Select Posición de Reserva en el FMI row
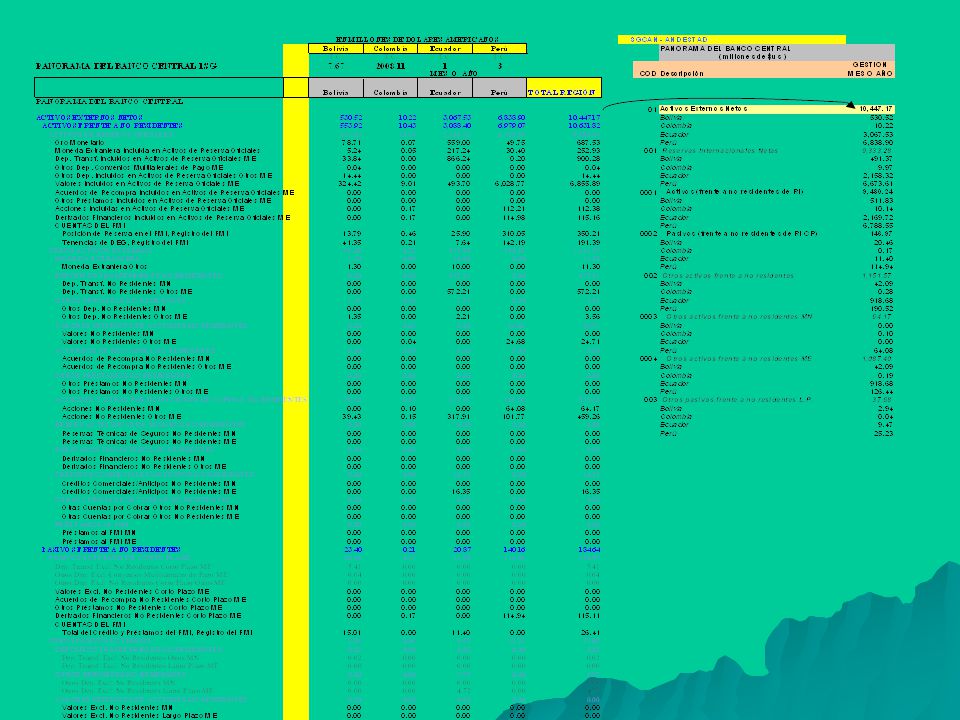Image resolution: width=960 pixels, height=720 pixels. click(x=146, y=233)
